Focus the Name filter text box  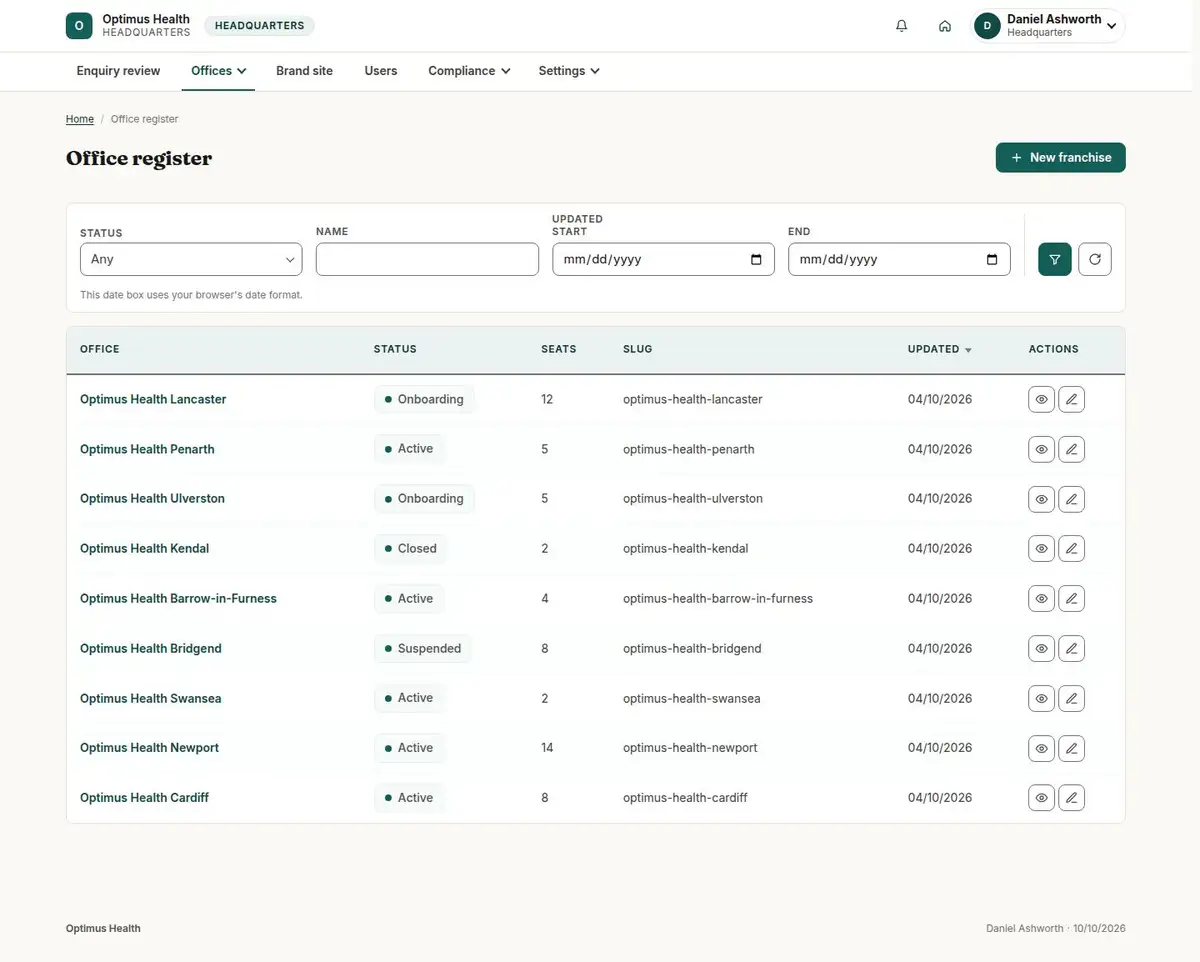click(427, 259)
